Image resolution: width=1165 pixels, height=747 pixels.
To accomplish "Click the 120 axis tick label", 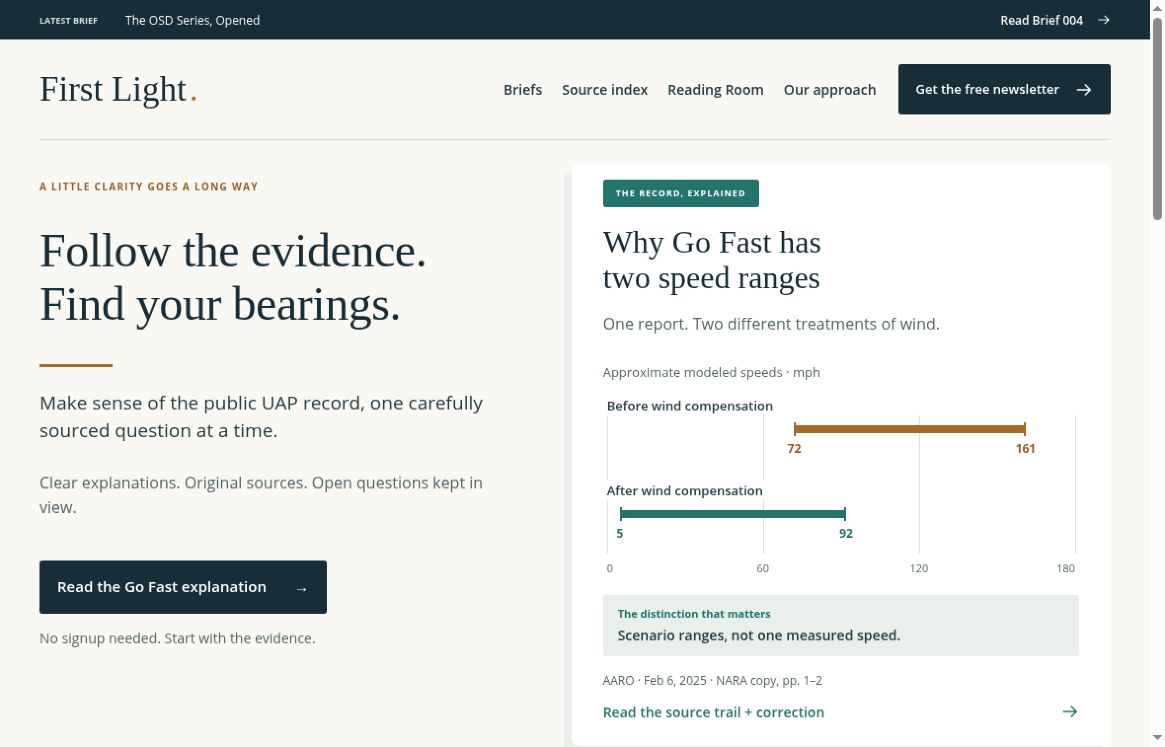I will coord(919,569).
